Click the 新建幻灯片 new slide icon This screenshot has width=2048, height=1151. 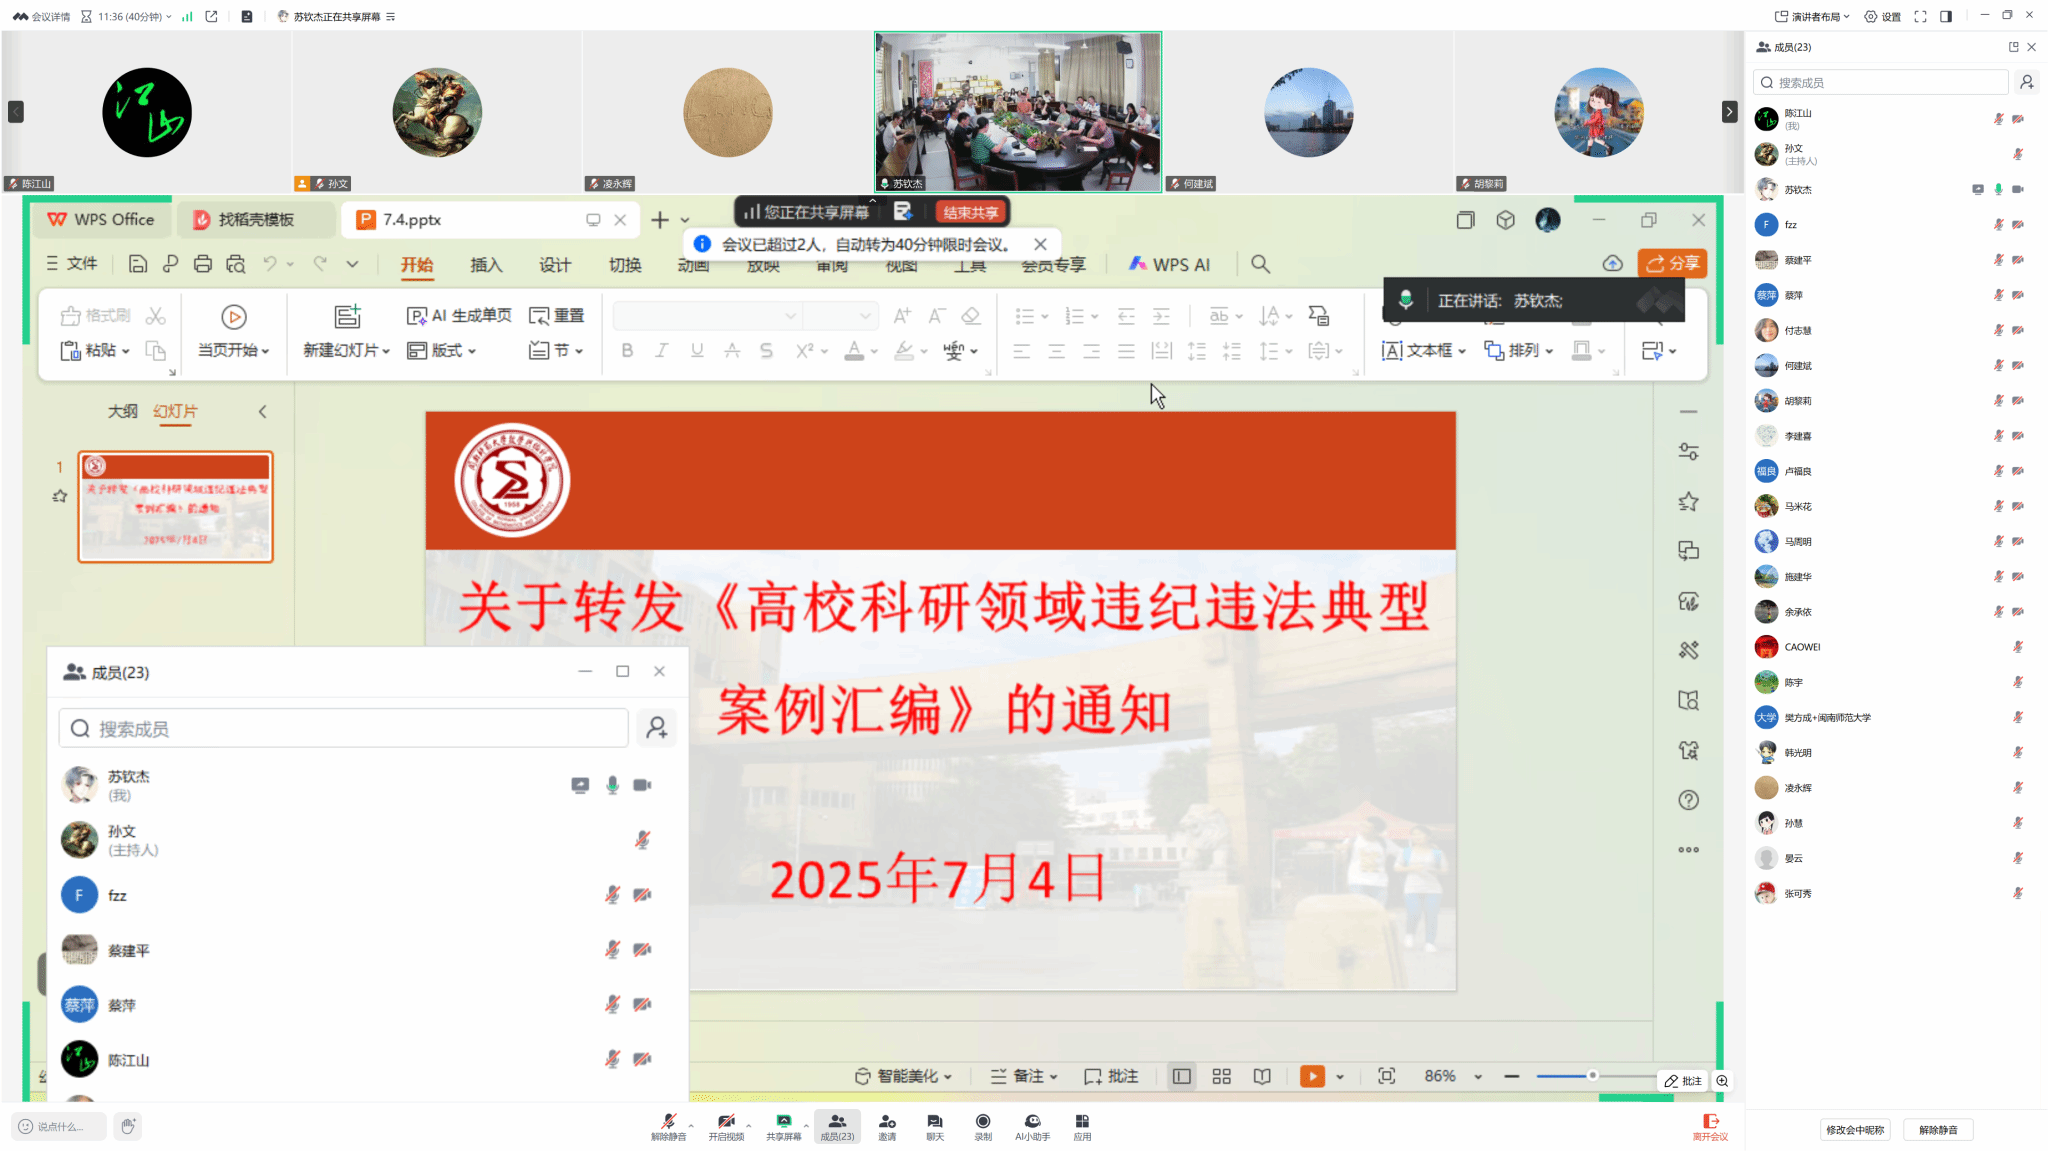[x=347, y=317]
